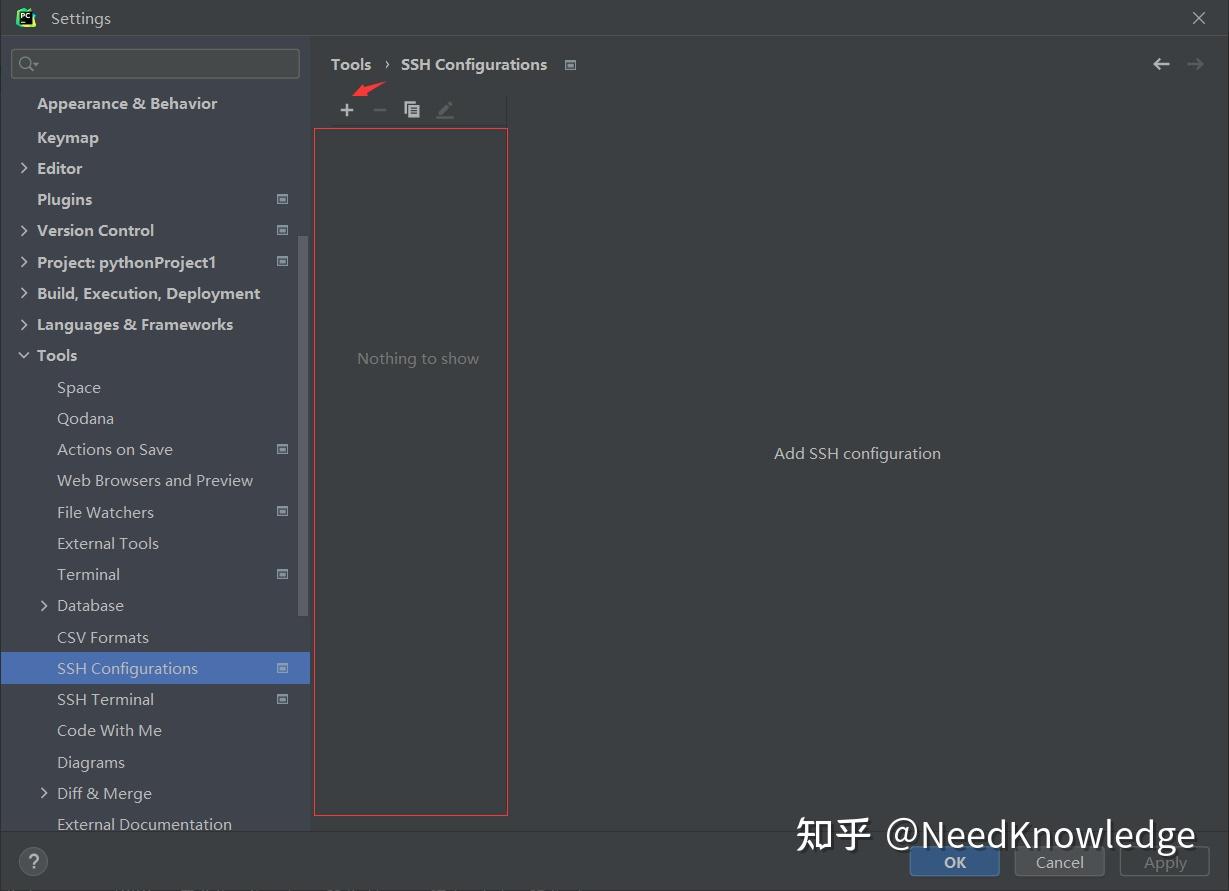Viewport: 1229px width, 891px height.
Task: Click the Copy configuration icon
Action: [x=412, y=109]
